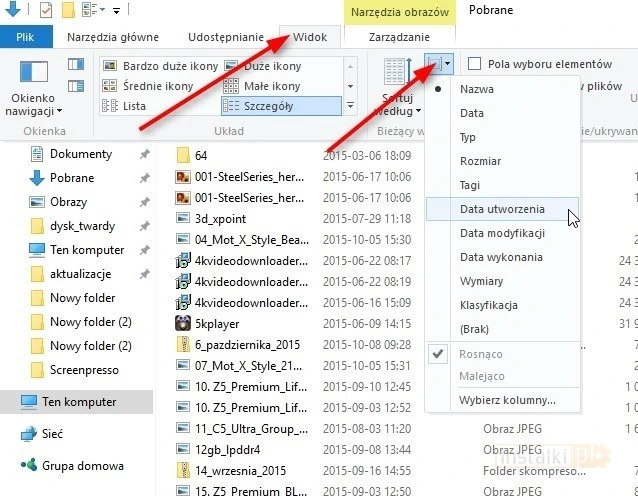Click the Sieć network icon in sidebar
Viewport: 638px width, 496px height.
click(29, 433)
